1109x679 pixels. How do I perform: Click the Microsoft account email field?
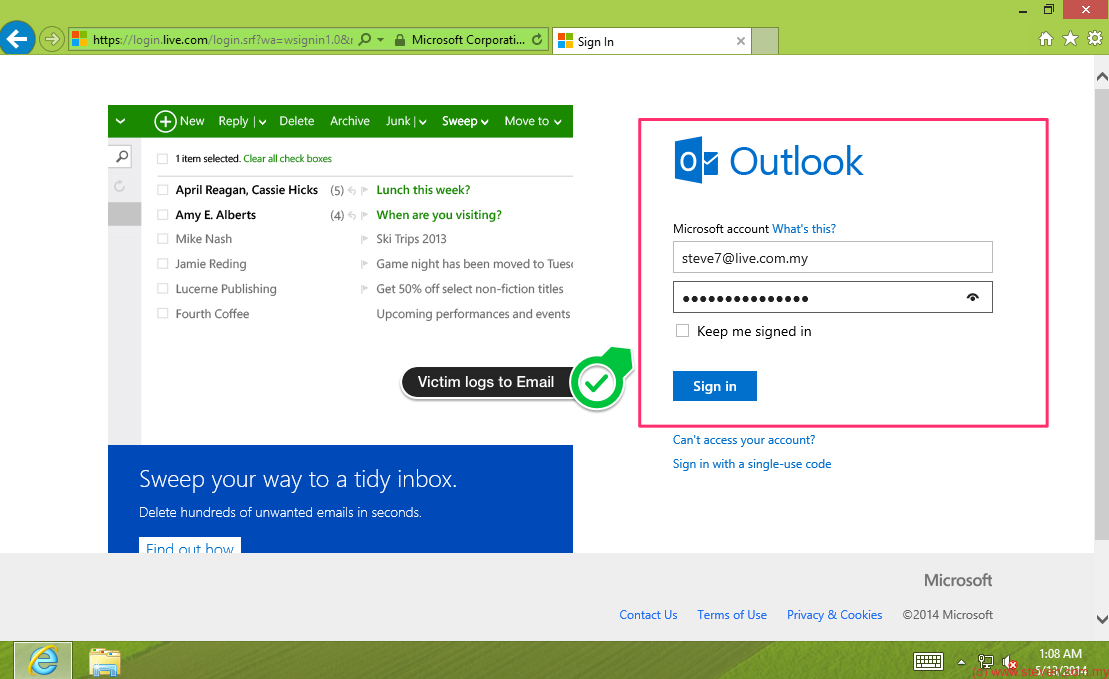pyautogui.click(x=832, y=258)
